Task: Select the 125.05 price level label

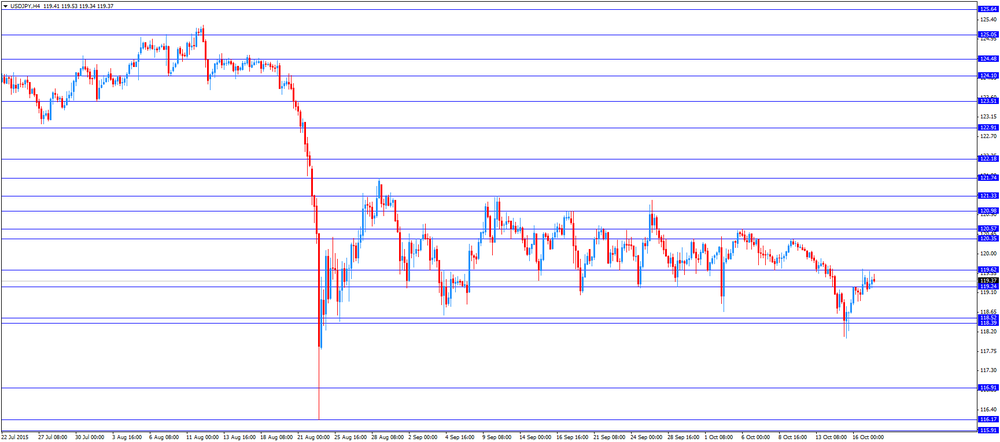Action: click(x=988, y=34)
